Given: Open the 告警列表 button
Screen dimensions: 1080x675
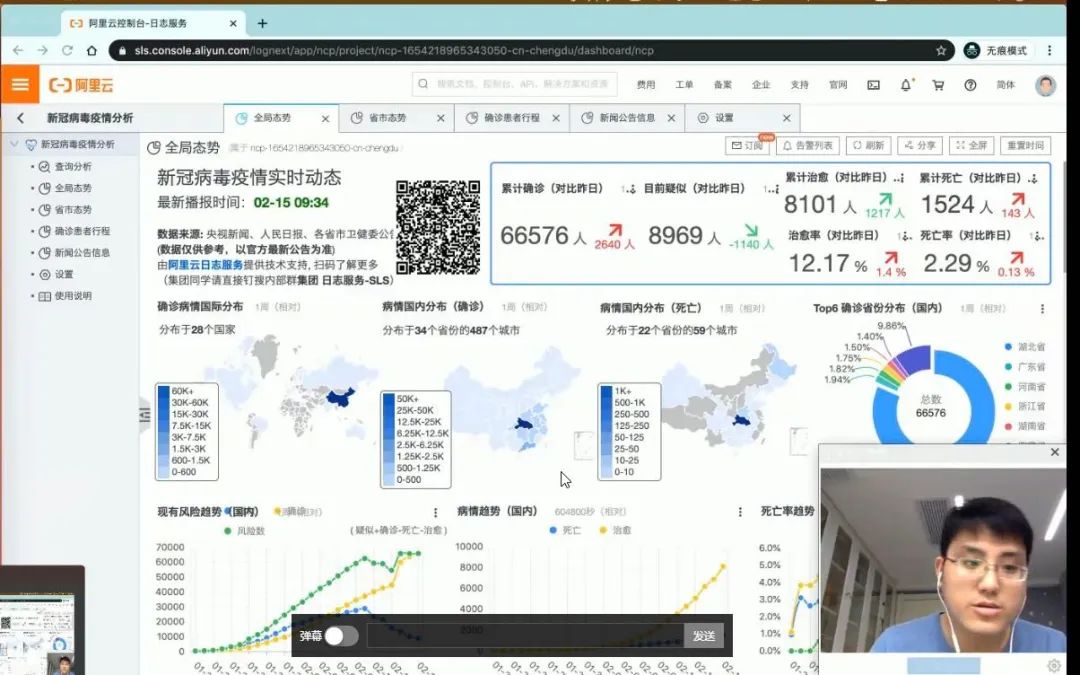Looking at the screenshot, I should 808,145.
